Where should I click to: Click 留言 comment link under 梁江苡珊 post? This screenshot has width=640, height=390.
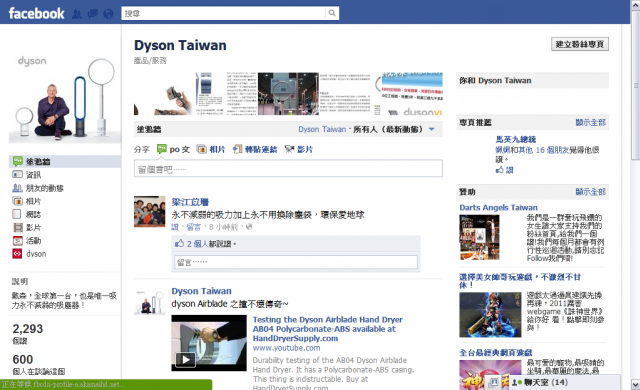pyautogui.click(x=193, y=227)
